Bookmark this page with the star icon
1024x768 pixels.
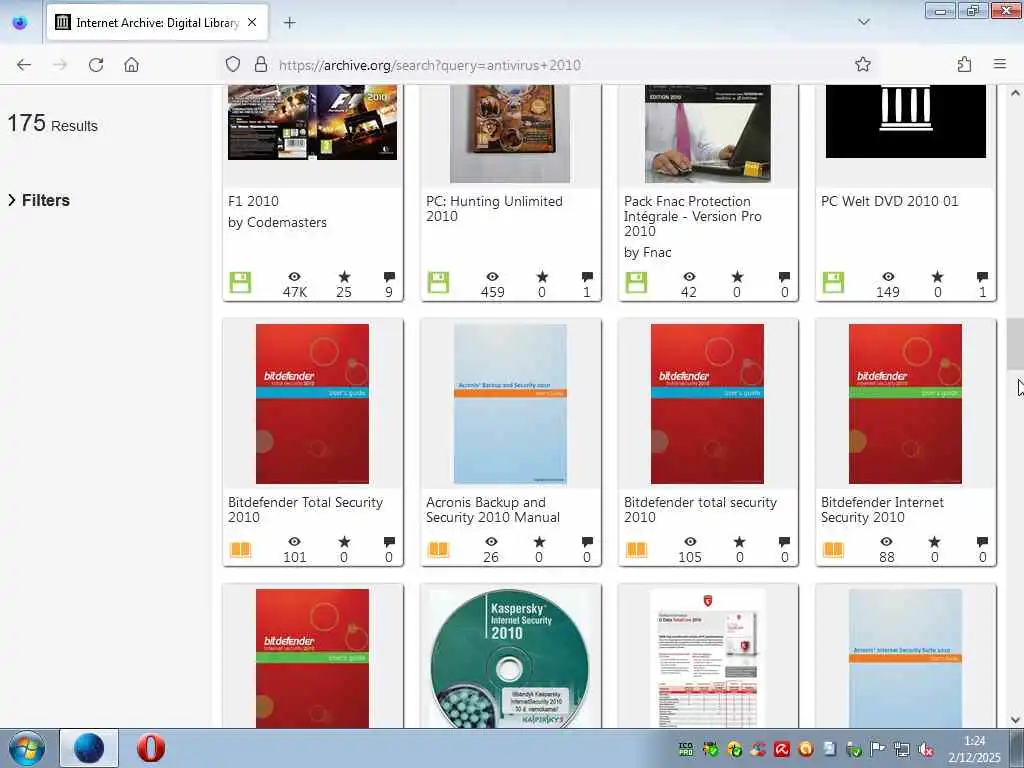point(863,64)
